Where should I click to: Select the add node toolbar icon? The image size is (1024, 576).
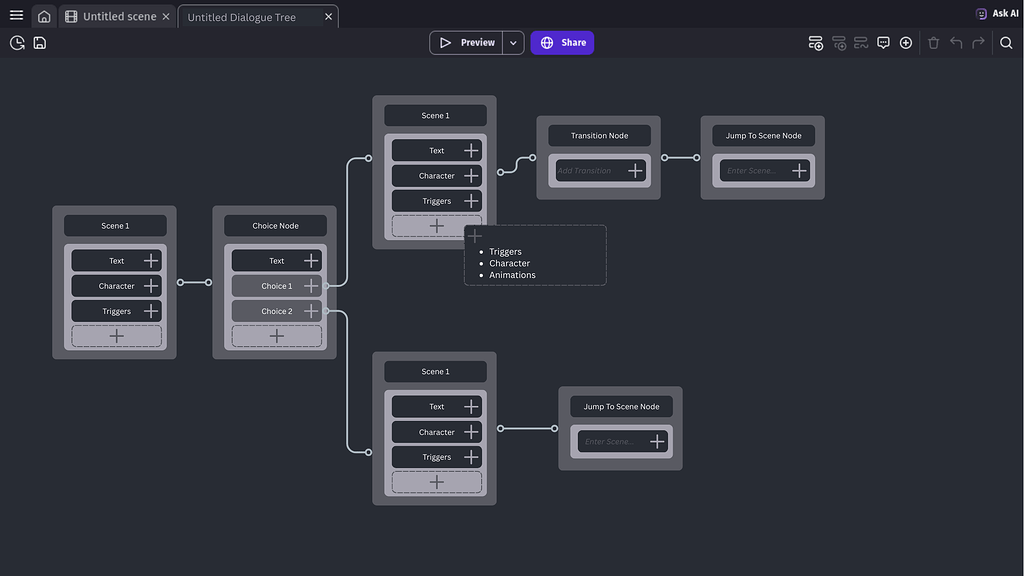815,43
